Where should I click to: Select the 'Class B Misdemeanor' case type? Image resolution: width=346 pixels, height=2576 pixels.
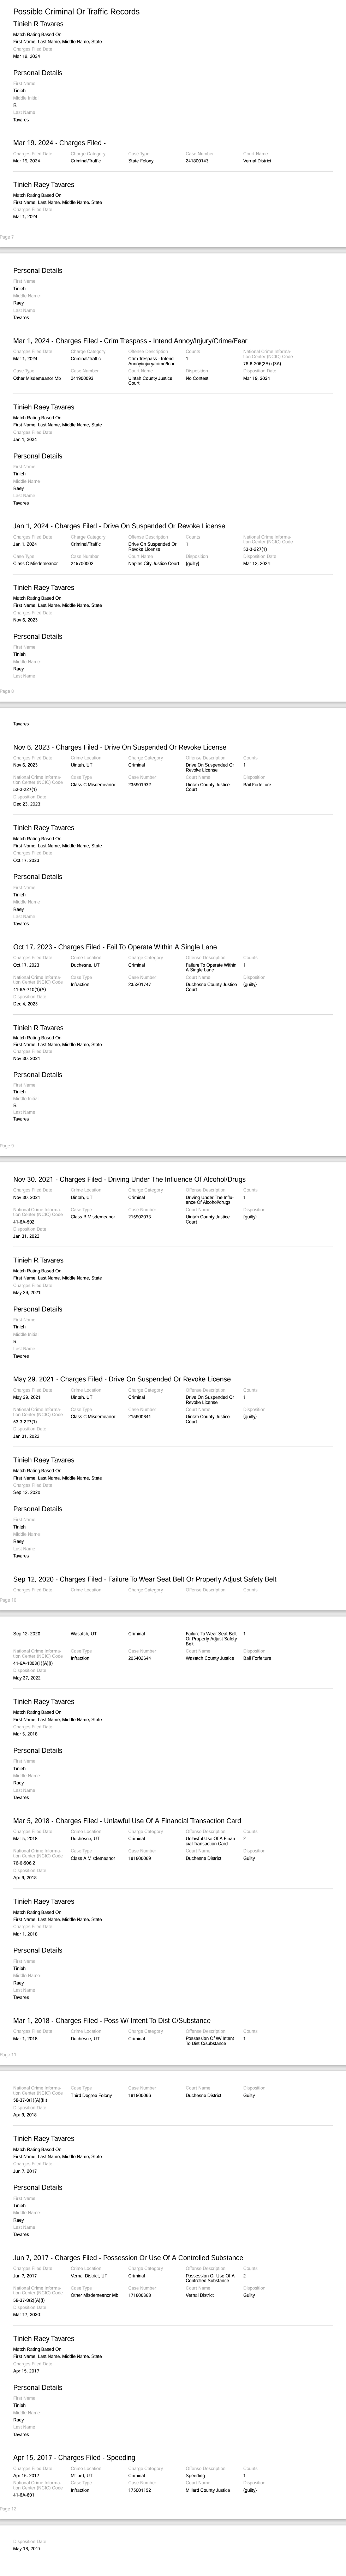(92, 1217)
